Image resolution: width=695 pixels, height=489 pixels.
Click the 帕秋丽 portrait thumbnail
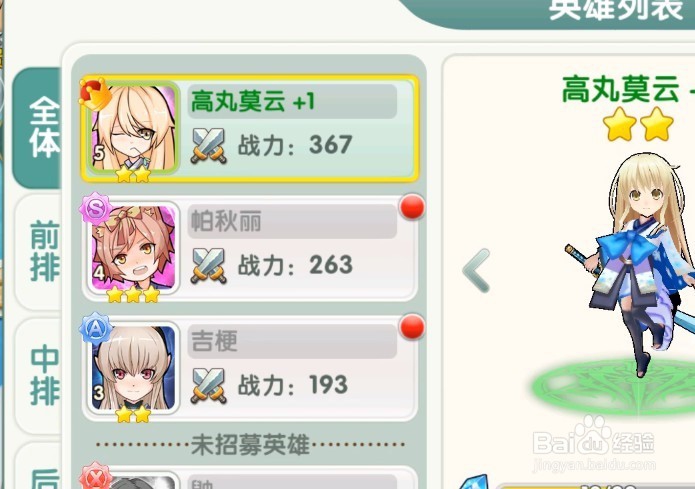(133, 248)
